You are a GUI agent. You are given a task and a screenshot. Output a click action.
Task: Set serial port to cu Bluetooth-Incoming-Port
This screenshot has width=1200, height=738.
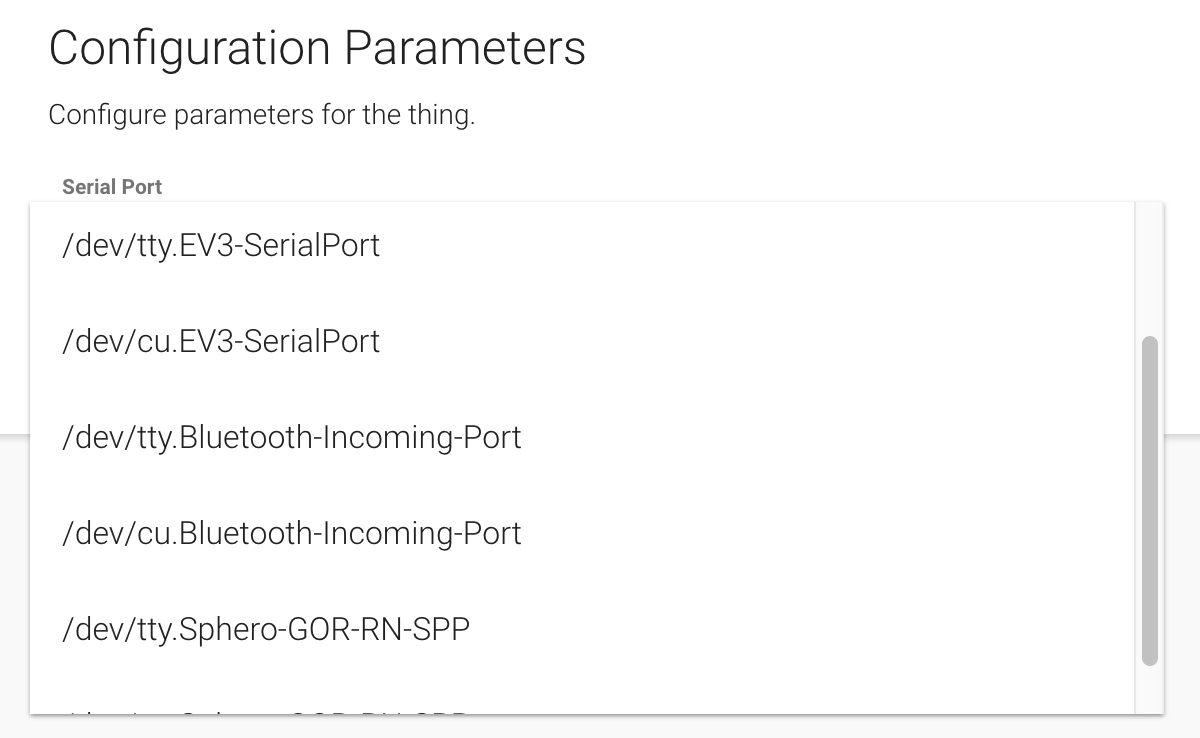291,534
